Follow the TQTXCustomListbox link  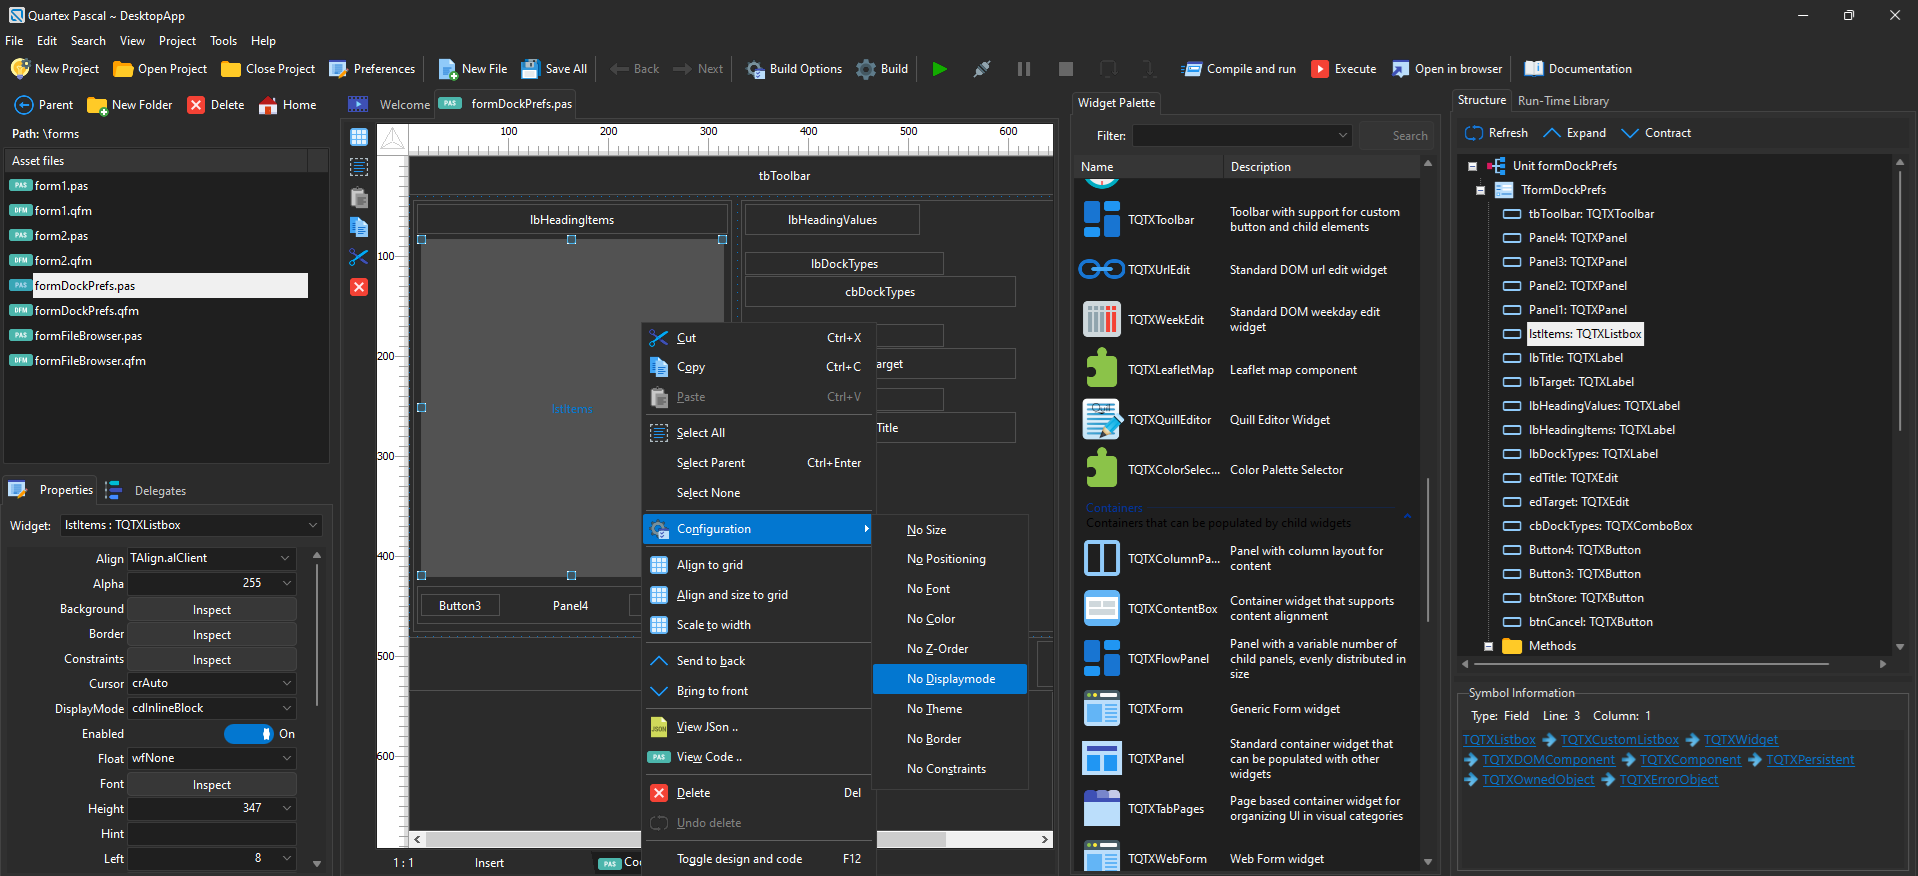(1619, 740)
